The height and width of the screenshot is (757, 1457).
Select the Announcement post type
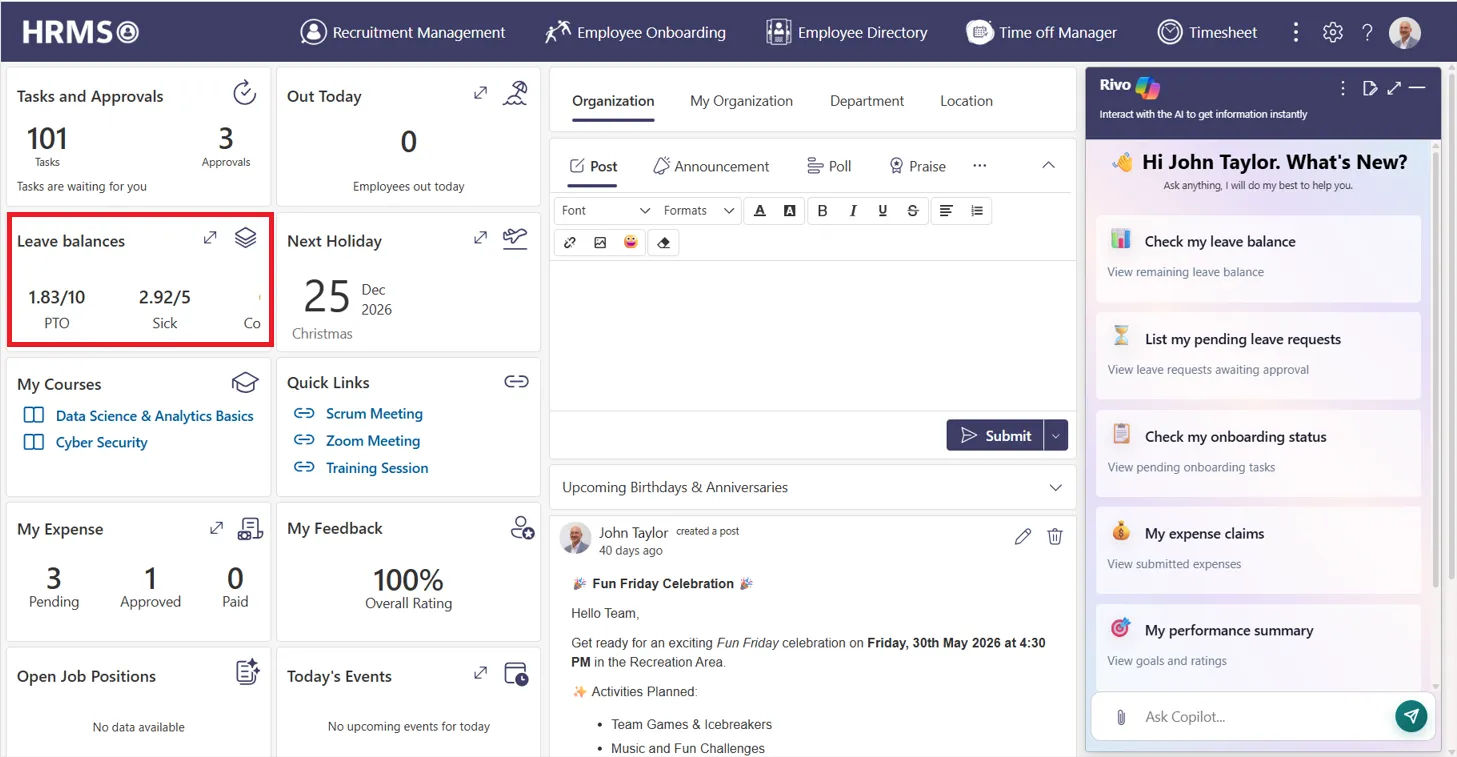[x=711, y=166]
